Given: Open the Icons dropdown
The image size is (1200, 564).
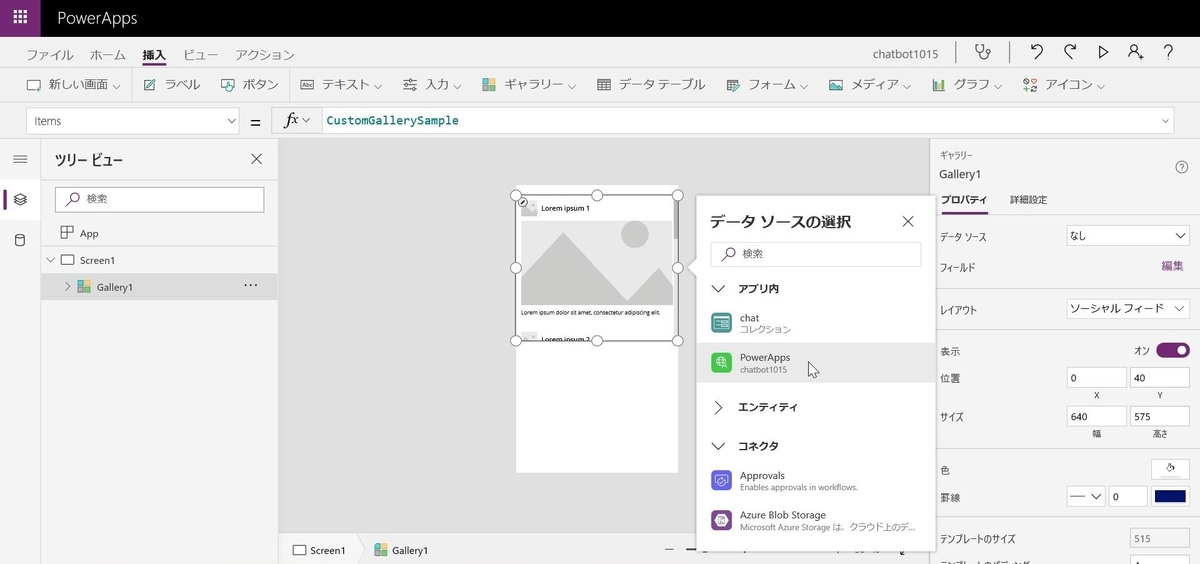Looking at the screenshot, I should click(1064, 85).
